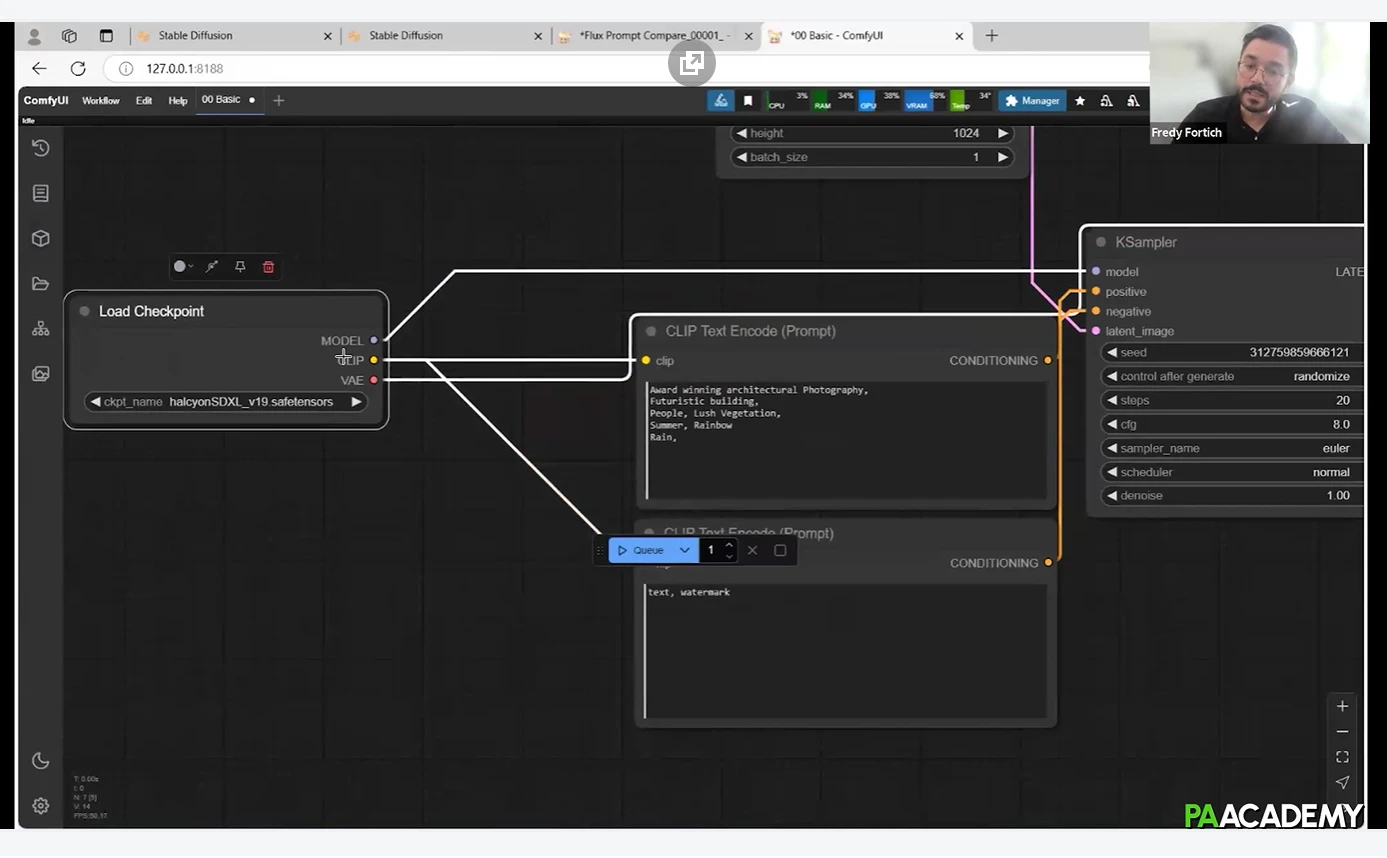The image size is (1387, 858).
Task: Click the square stop icon in queue bar
Action: point(780,550)
